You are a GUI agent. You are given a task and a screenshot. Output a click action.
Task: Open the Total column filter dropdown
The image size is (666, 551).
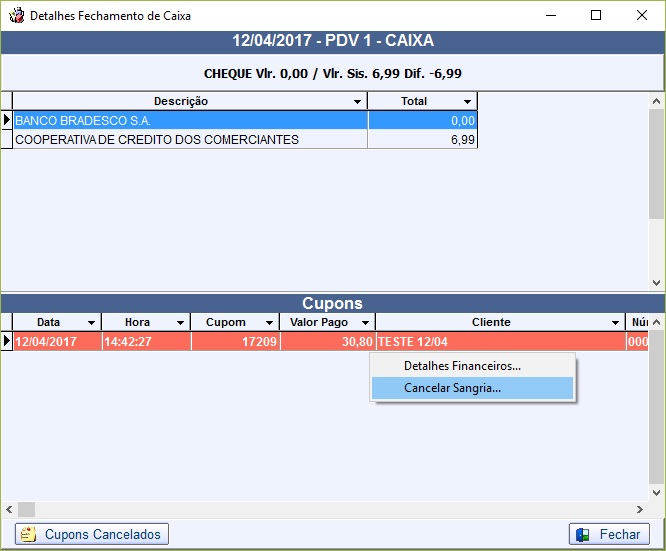click(x=467, y=102)
